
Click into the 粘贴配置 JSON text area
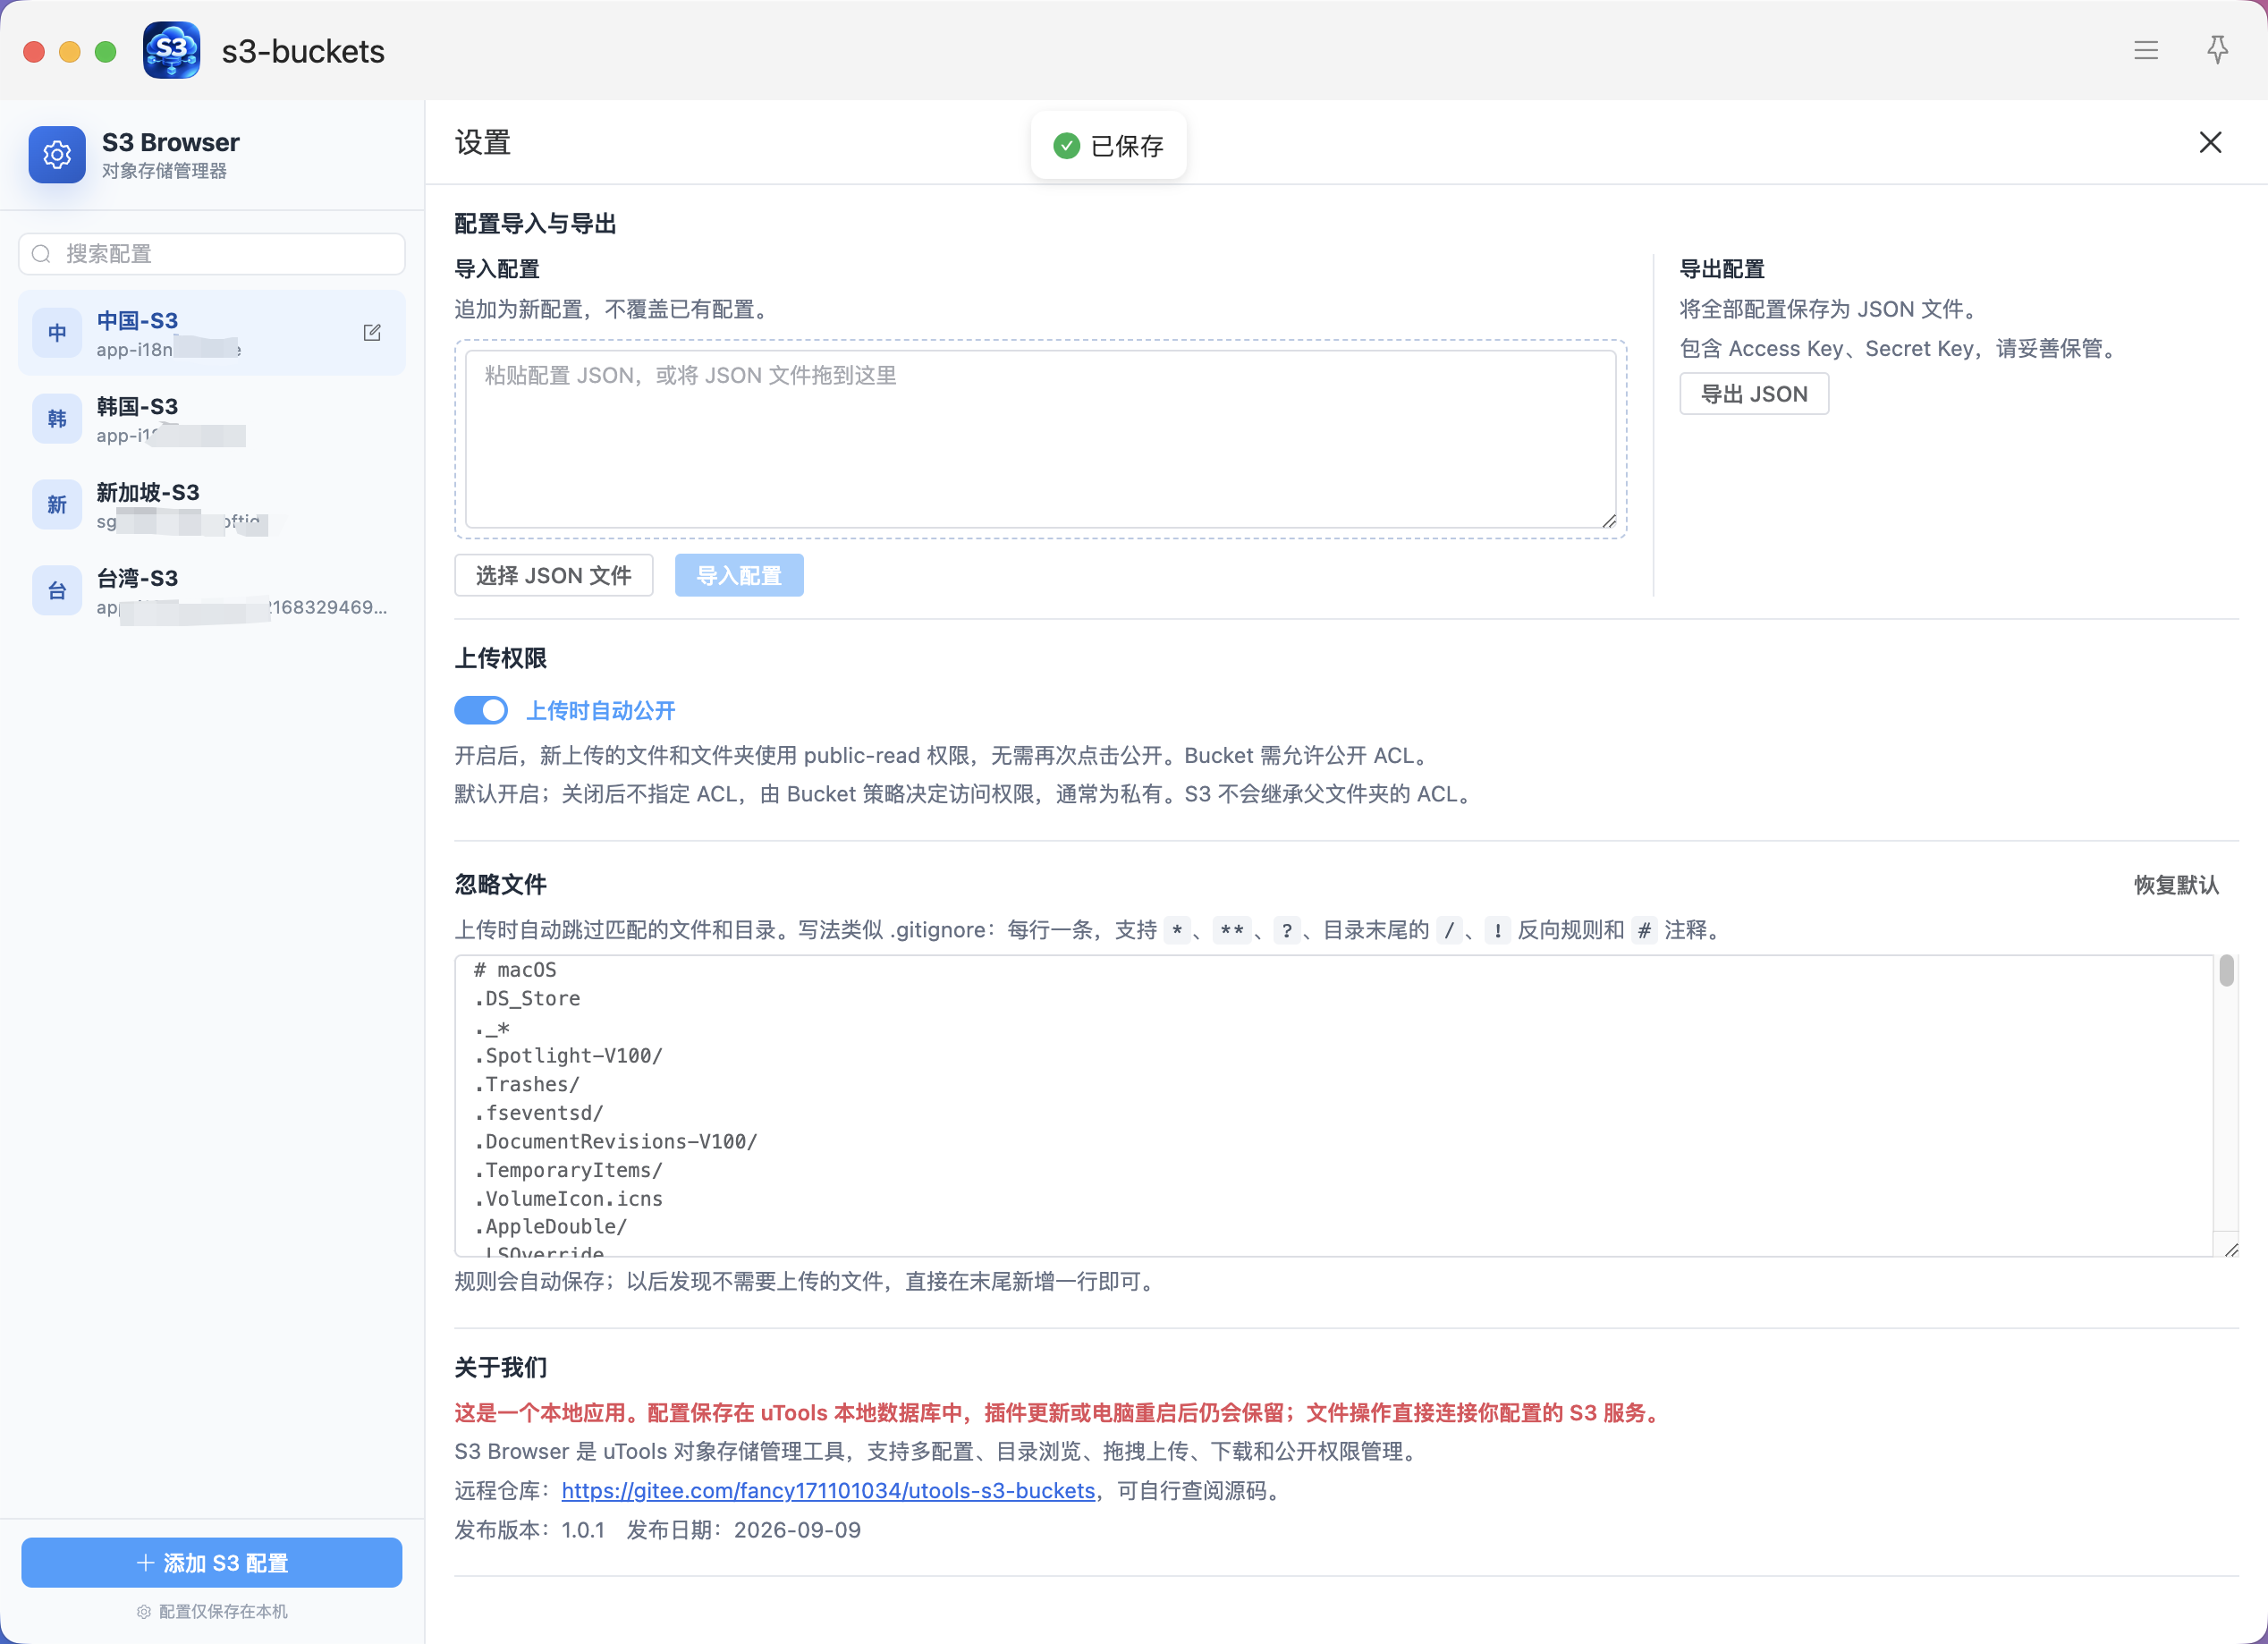click(x=1041, y=439)
